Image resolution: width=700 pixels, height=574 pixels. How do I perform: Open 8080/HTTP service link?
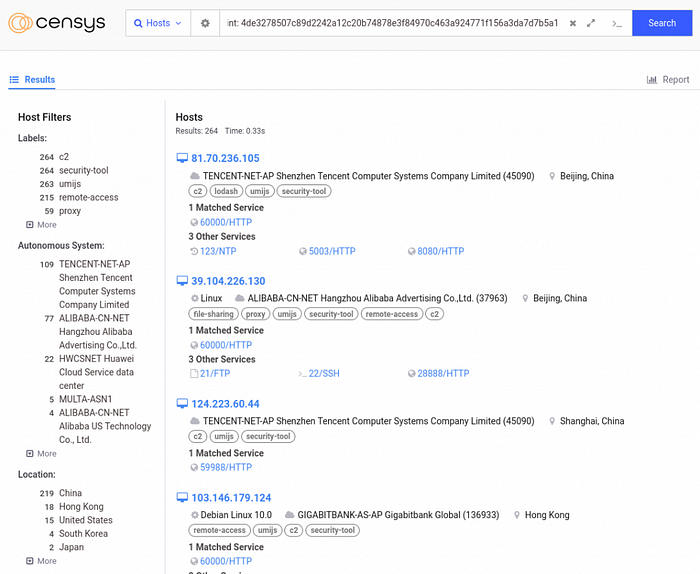441,251
